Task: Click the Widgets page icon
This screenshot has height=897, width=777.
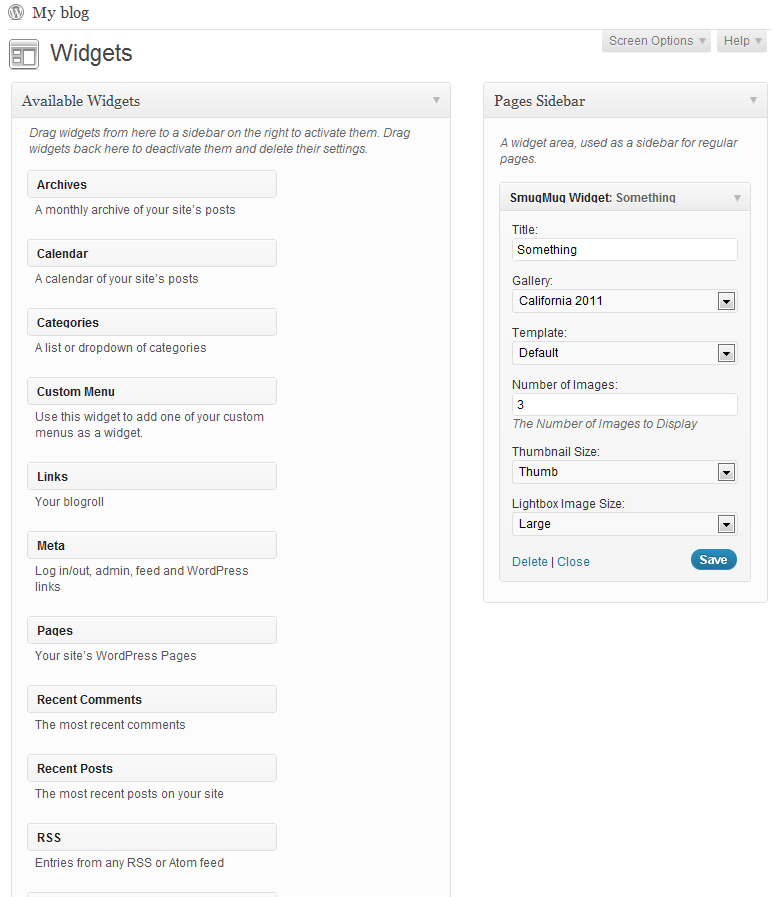Action: click(24, 54)
